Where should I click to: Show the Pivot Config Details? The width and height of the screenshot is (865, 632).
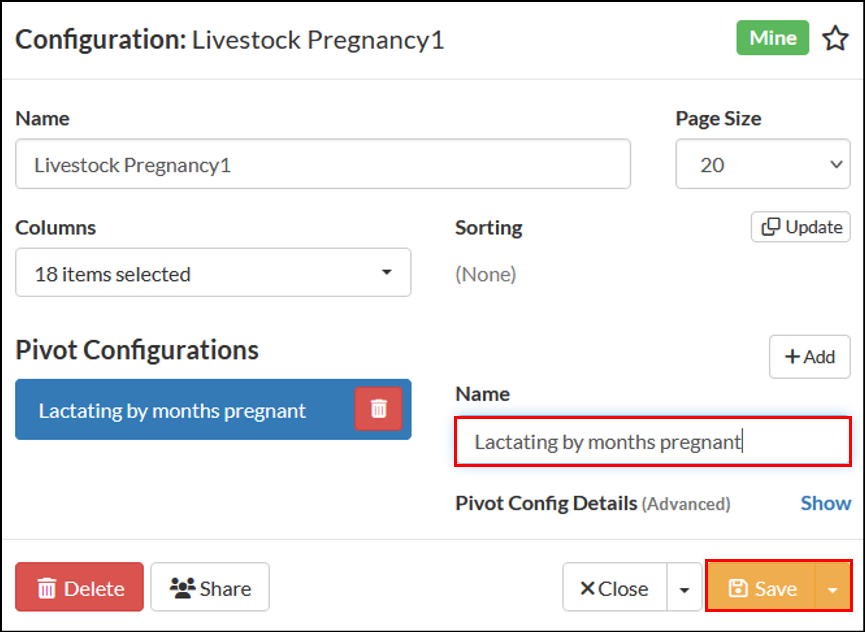pyautogui.click(x=825, y=503)
